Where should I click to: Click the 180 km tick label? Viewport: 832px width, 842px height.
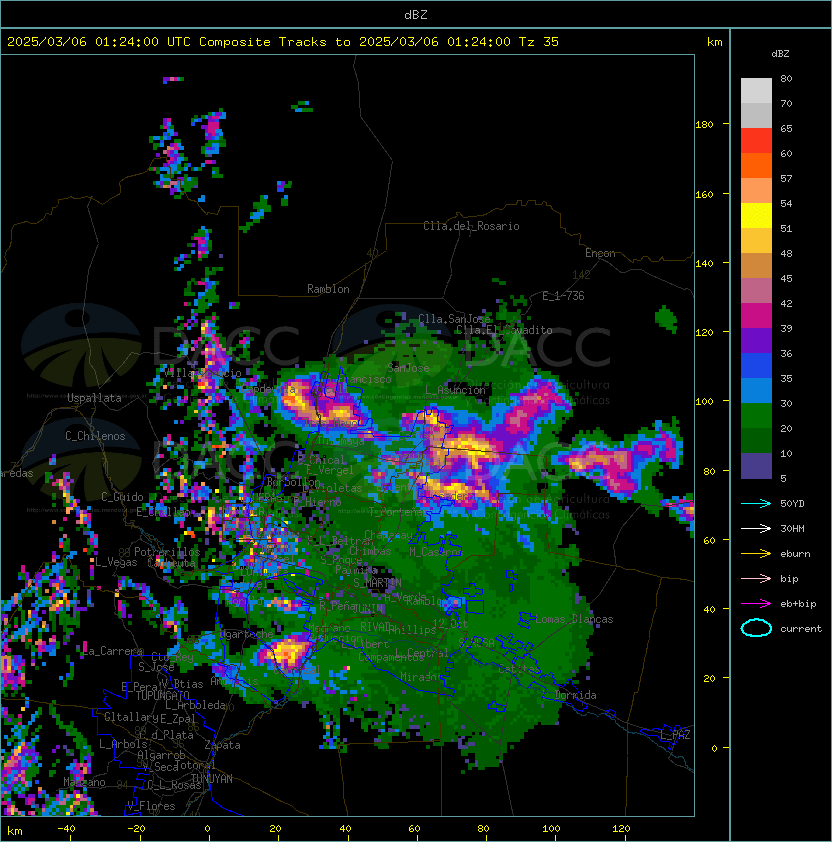704,125
